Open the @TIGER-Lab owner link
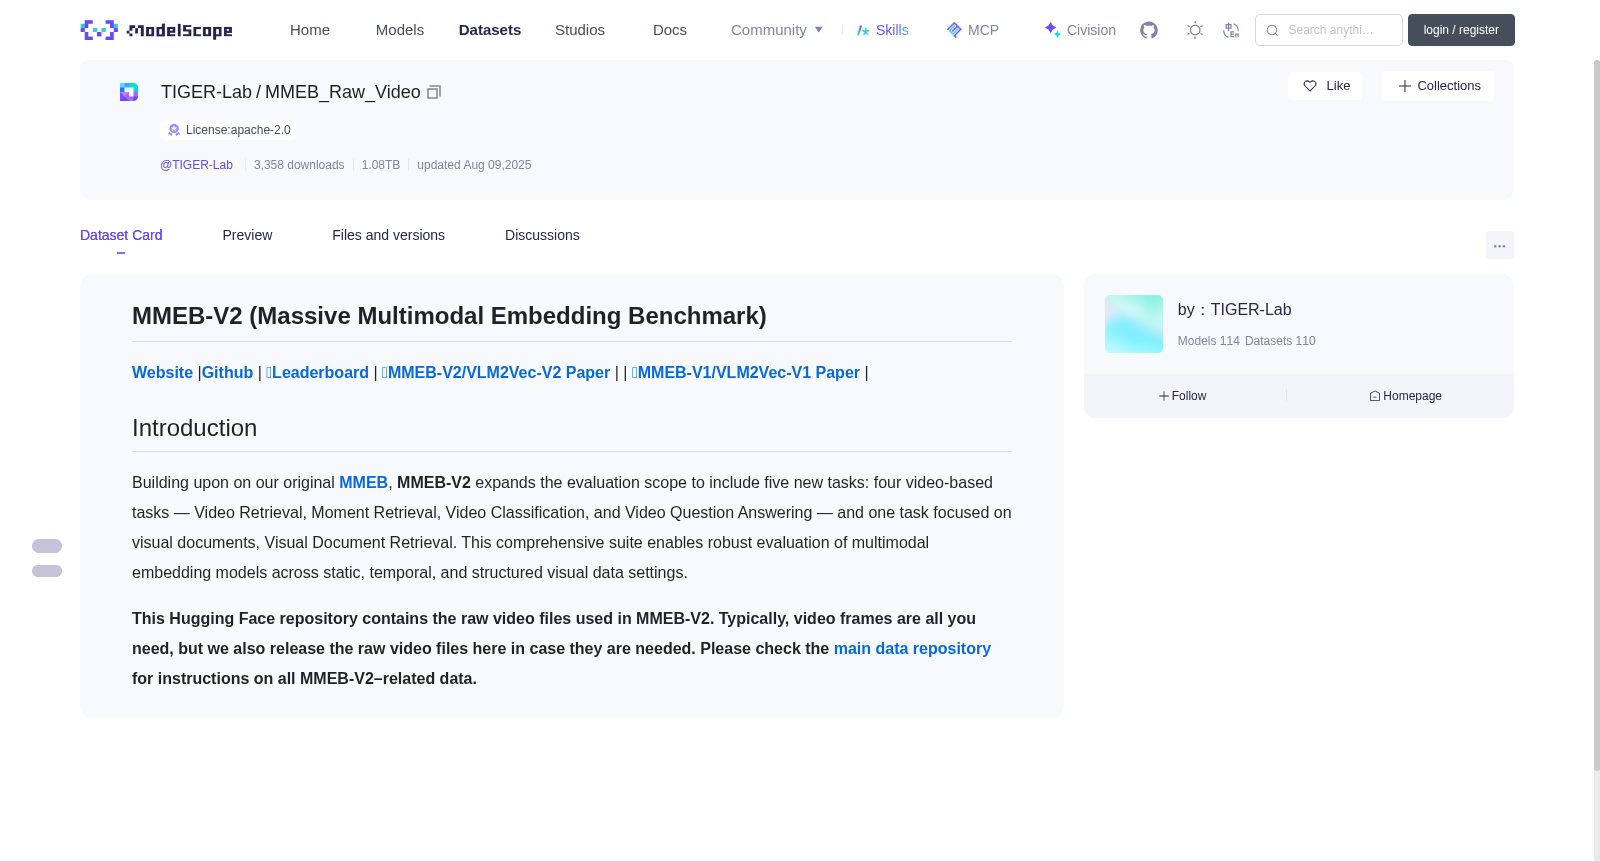Screen dimensions: 1600x861 point(196,165)
